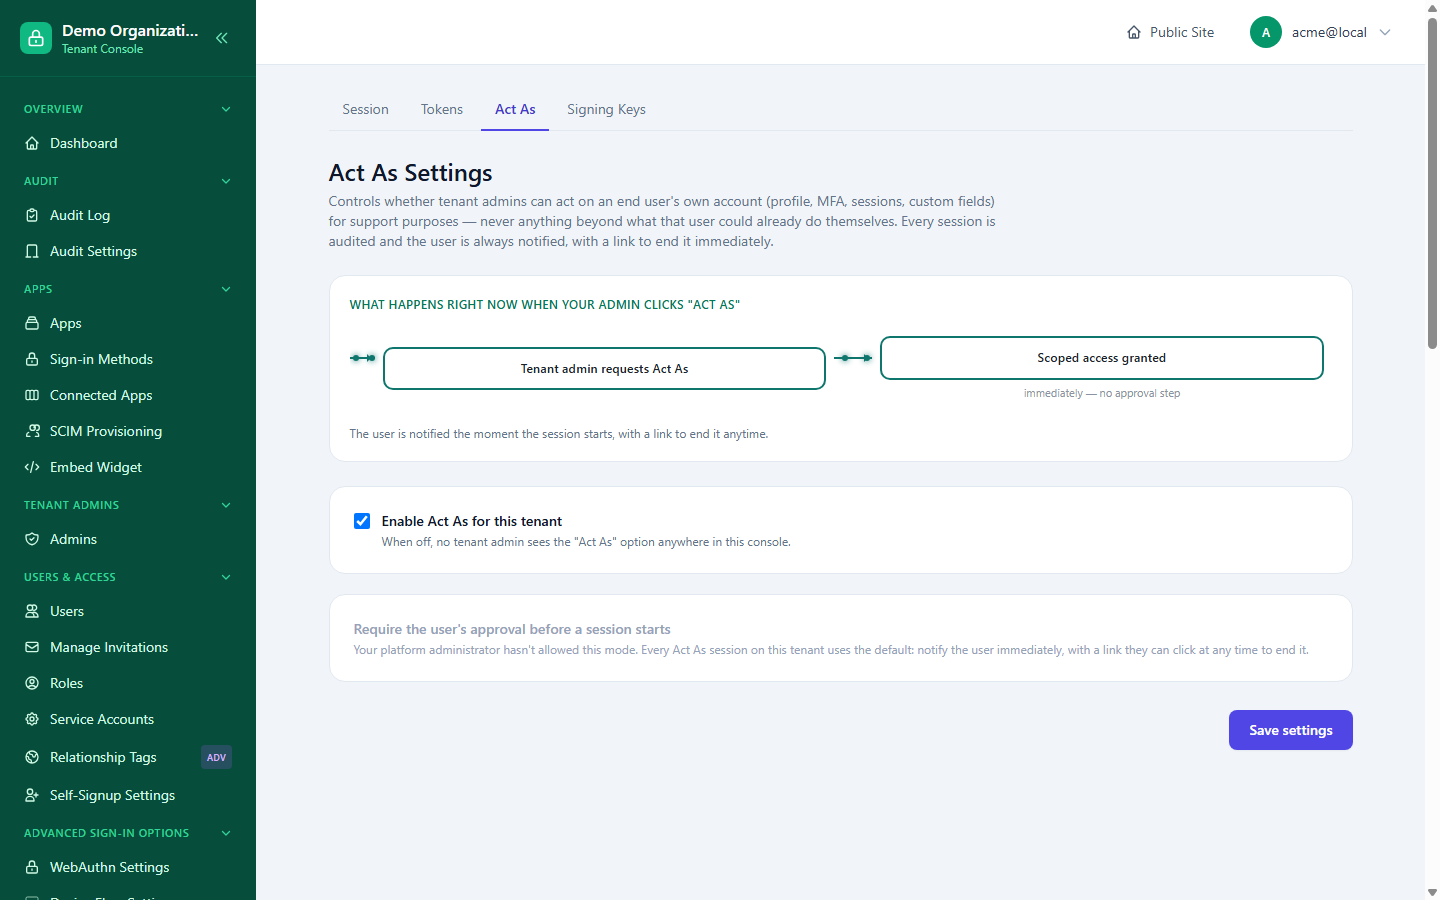Open Audit Log from the sidebar
This screenshot has height=900, width=1440.
(x=128, y=215)
